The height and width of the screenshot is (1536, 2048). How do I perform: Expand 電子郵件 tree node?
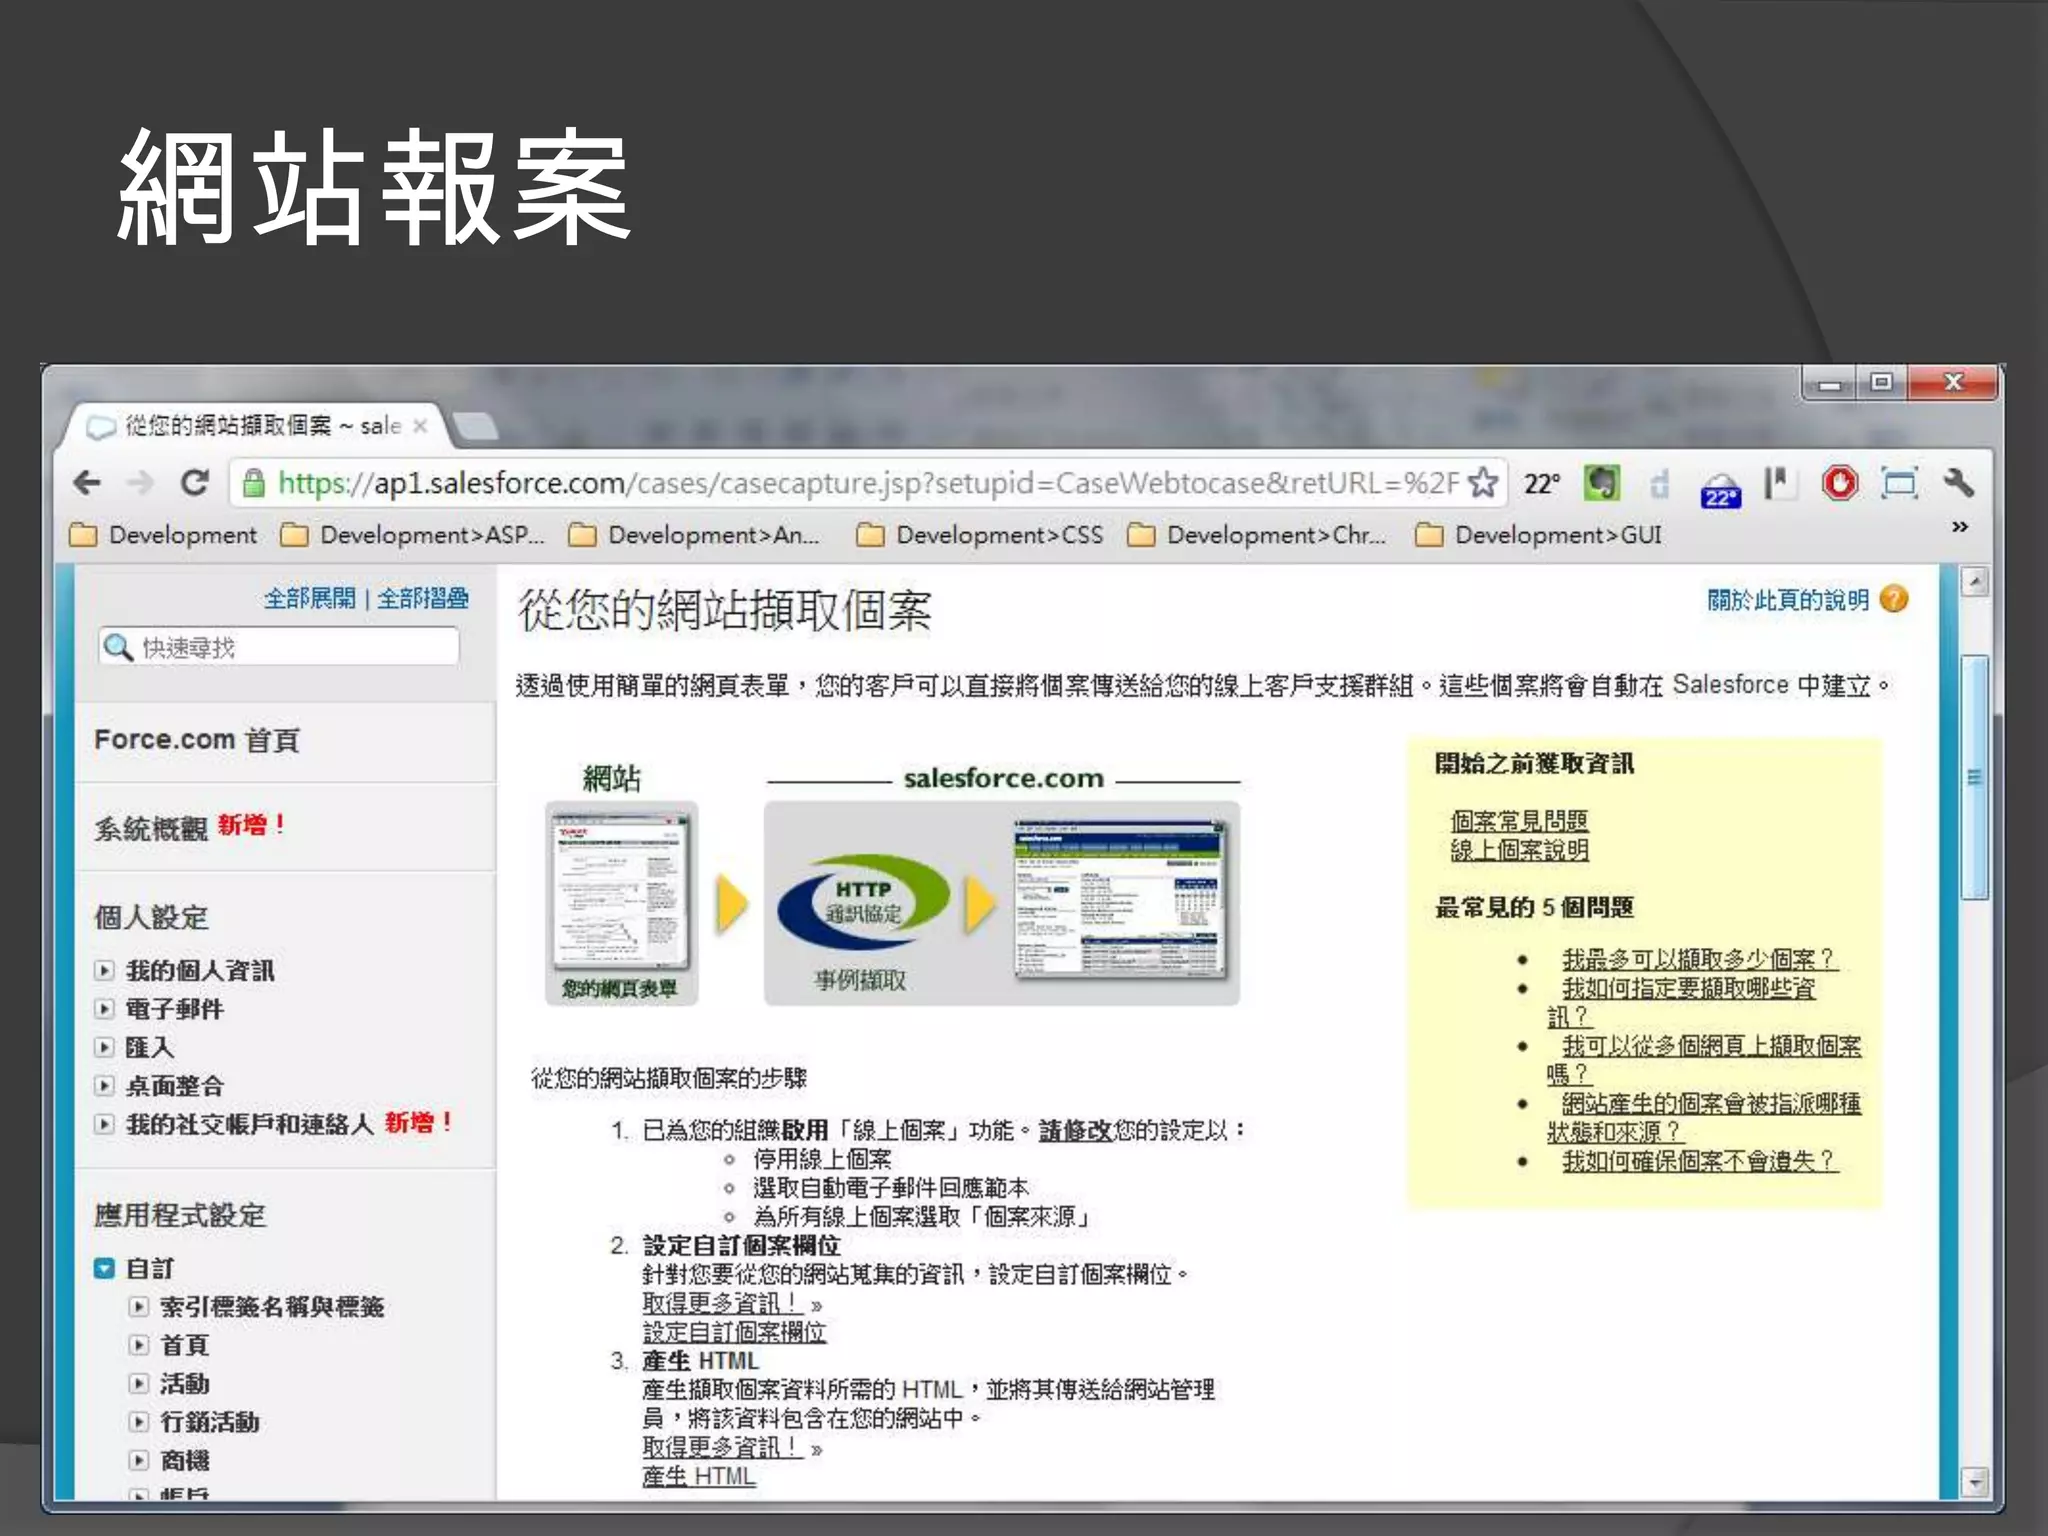click(x=104, y=1008)
